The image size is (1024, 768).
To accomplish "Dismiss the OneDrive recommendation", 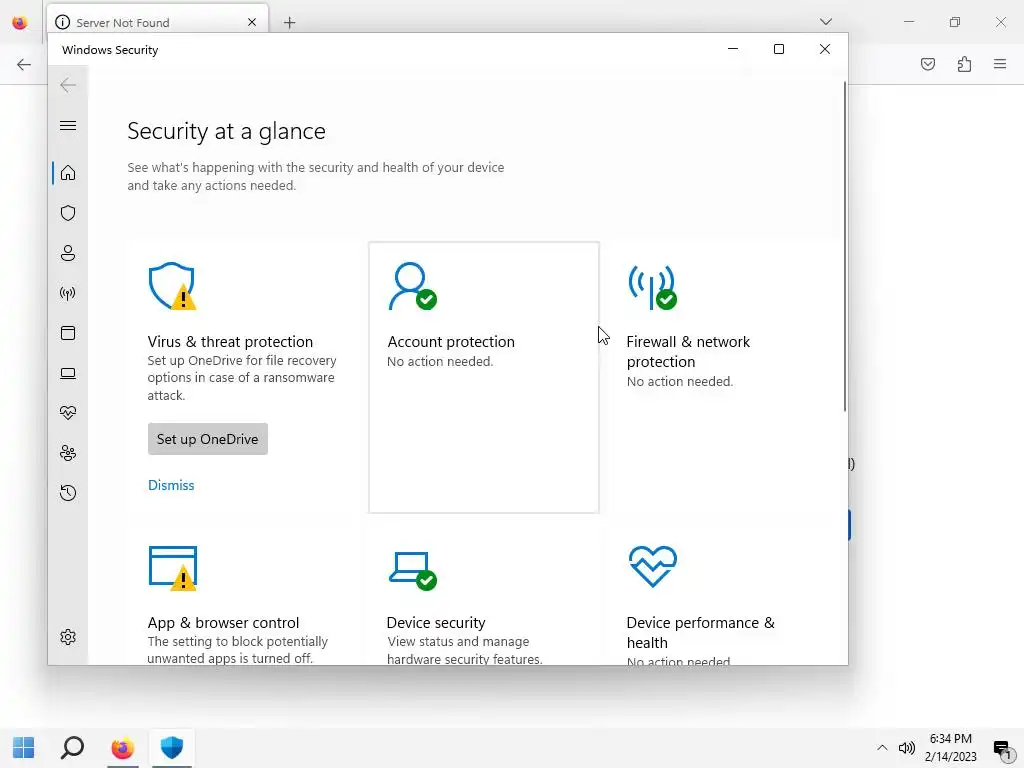I will coord(171,485).
